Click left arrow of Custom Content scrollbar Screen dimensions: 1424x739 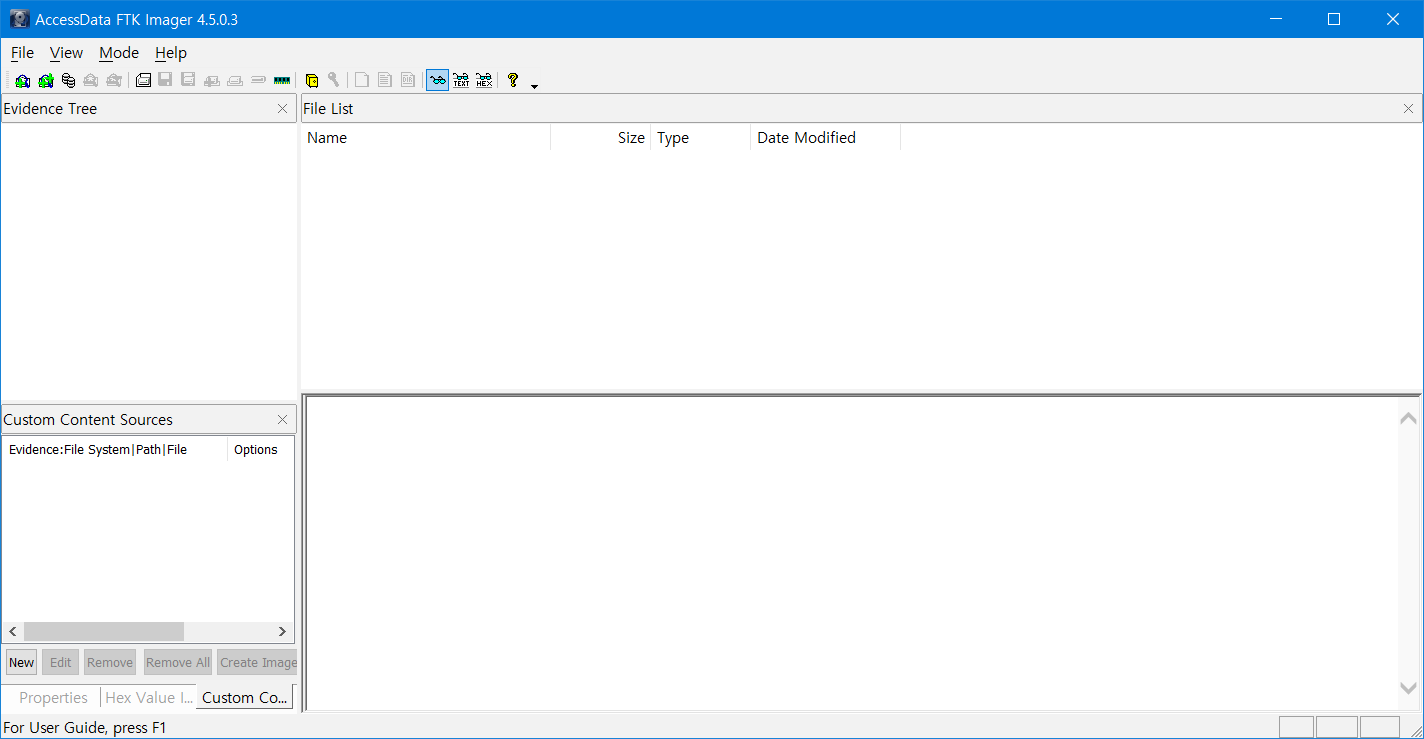pyautogui.click(x=13, y=632)
